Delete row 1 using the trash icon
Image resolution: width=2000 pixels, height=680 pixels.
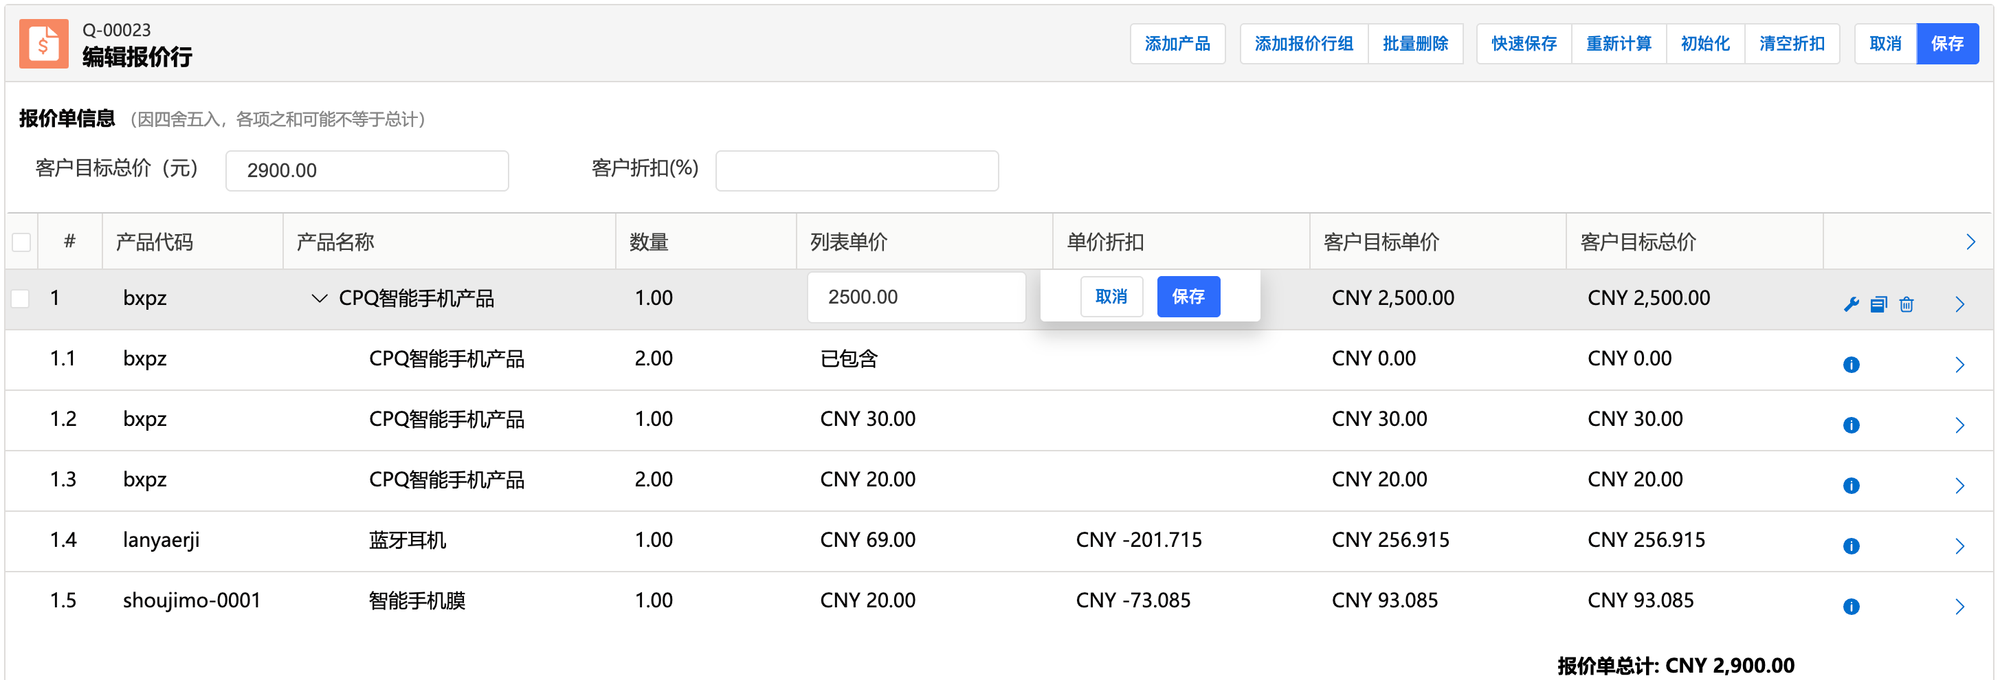pos(1907,305)
